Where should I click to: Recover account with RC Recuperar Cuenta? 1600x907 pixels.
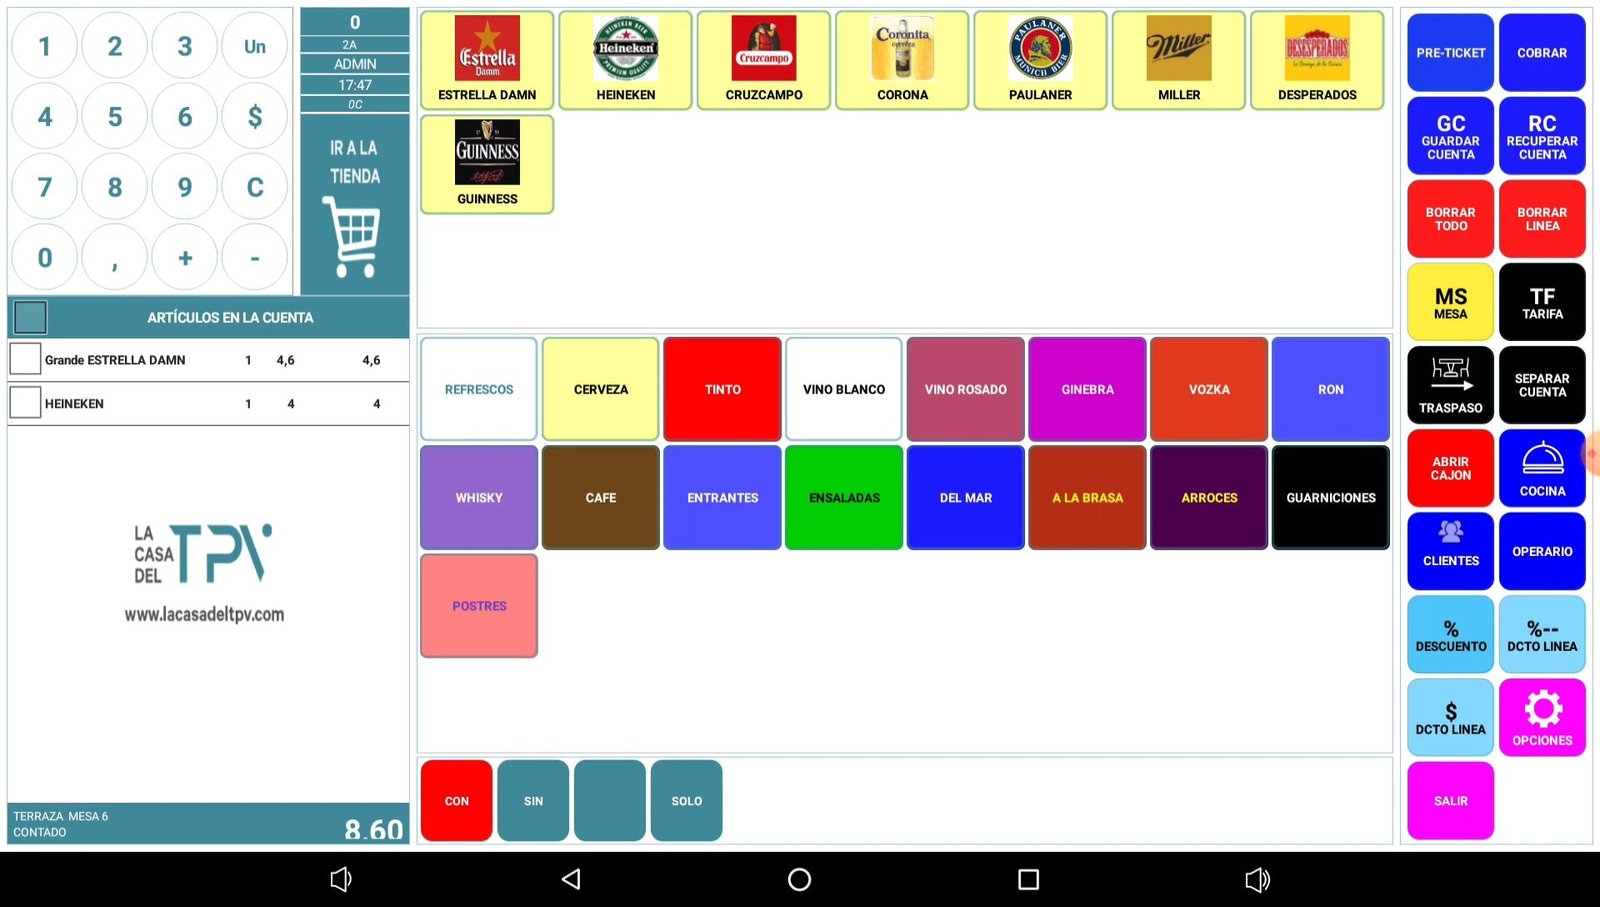(1542, 136)
